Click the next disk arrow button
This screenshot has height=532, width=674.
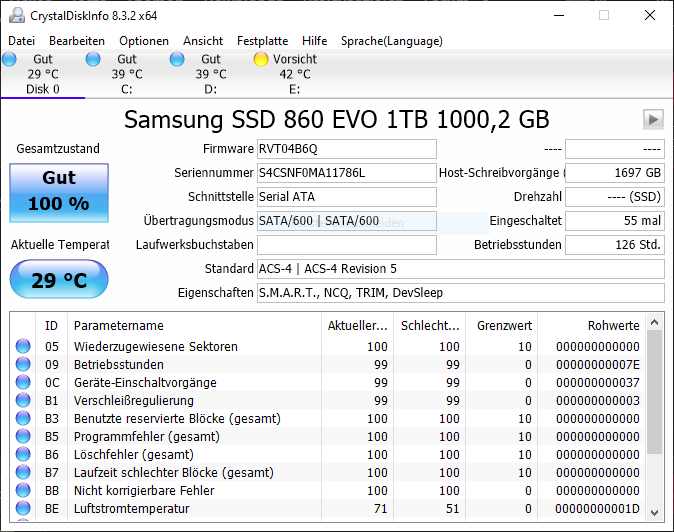pyautogui.click(x=653, y=119)
